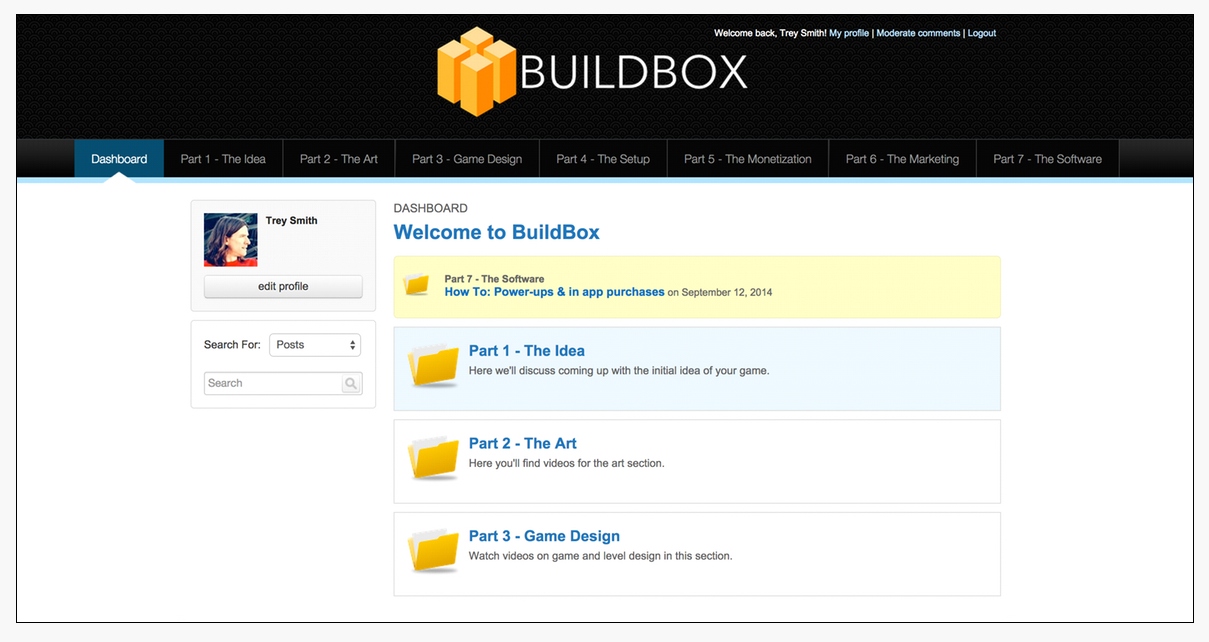Click the Logout link
Viewport: 1209px width, 642px height.
coord(982,33)
